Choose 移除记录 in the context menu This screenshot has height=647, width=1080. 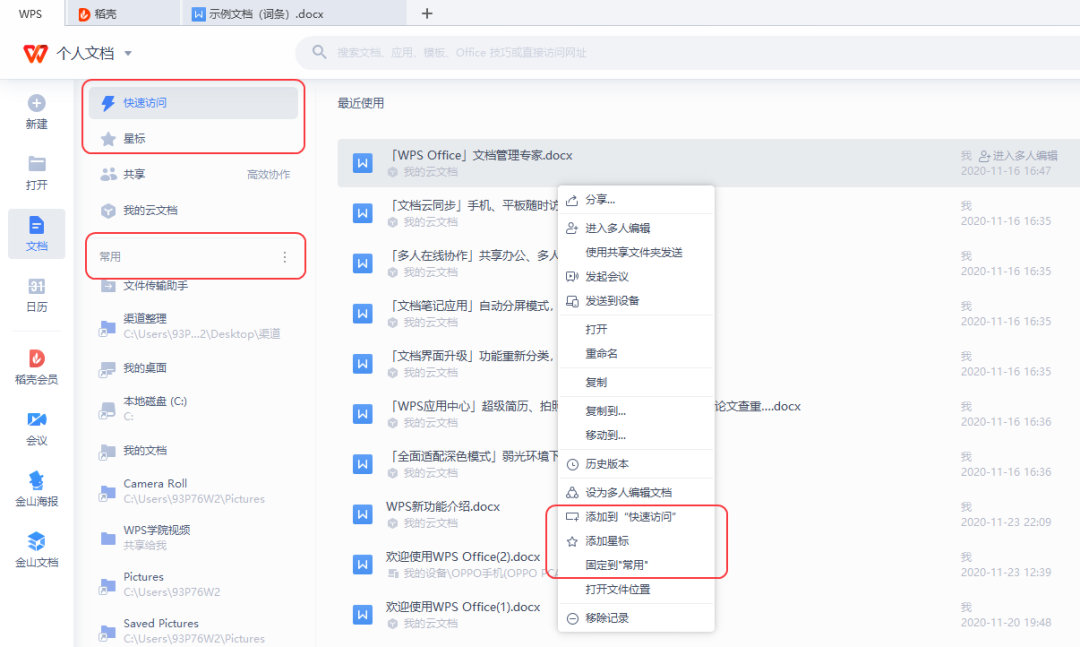[x=636, y=618]
